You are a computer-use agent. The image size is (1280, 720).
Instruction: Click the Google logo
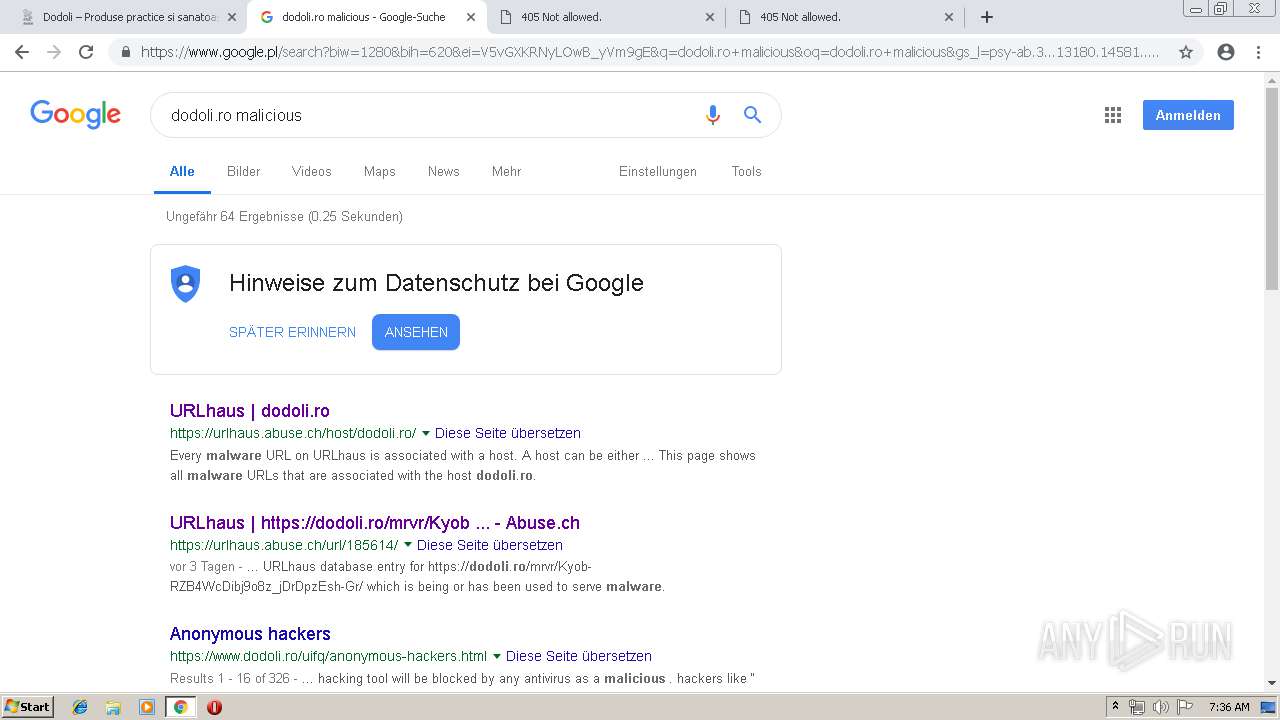75,114
